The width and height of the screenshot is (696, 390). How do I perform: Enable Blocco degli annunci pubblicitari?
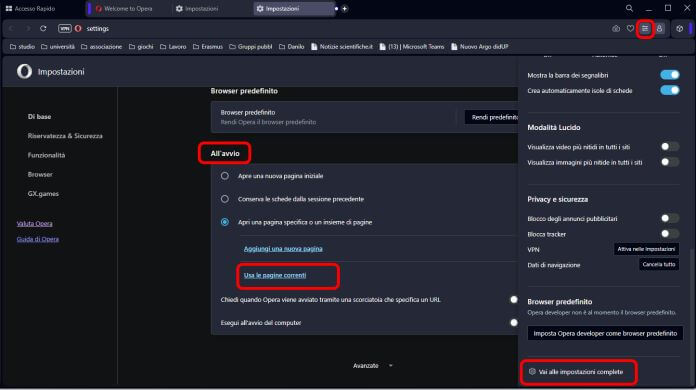(x=669, y=218)
